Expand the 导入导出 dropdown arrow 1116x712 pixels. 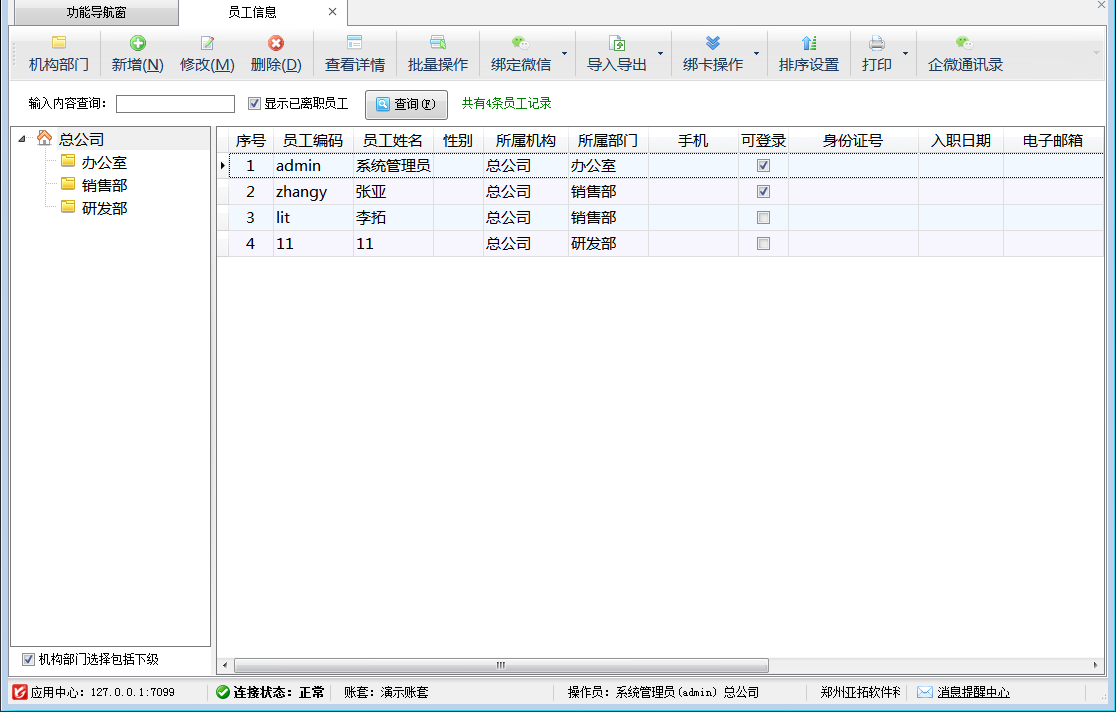click(660, 53)
